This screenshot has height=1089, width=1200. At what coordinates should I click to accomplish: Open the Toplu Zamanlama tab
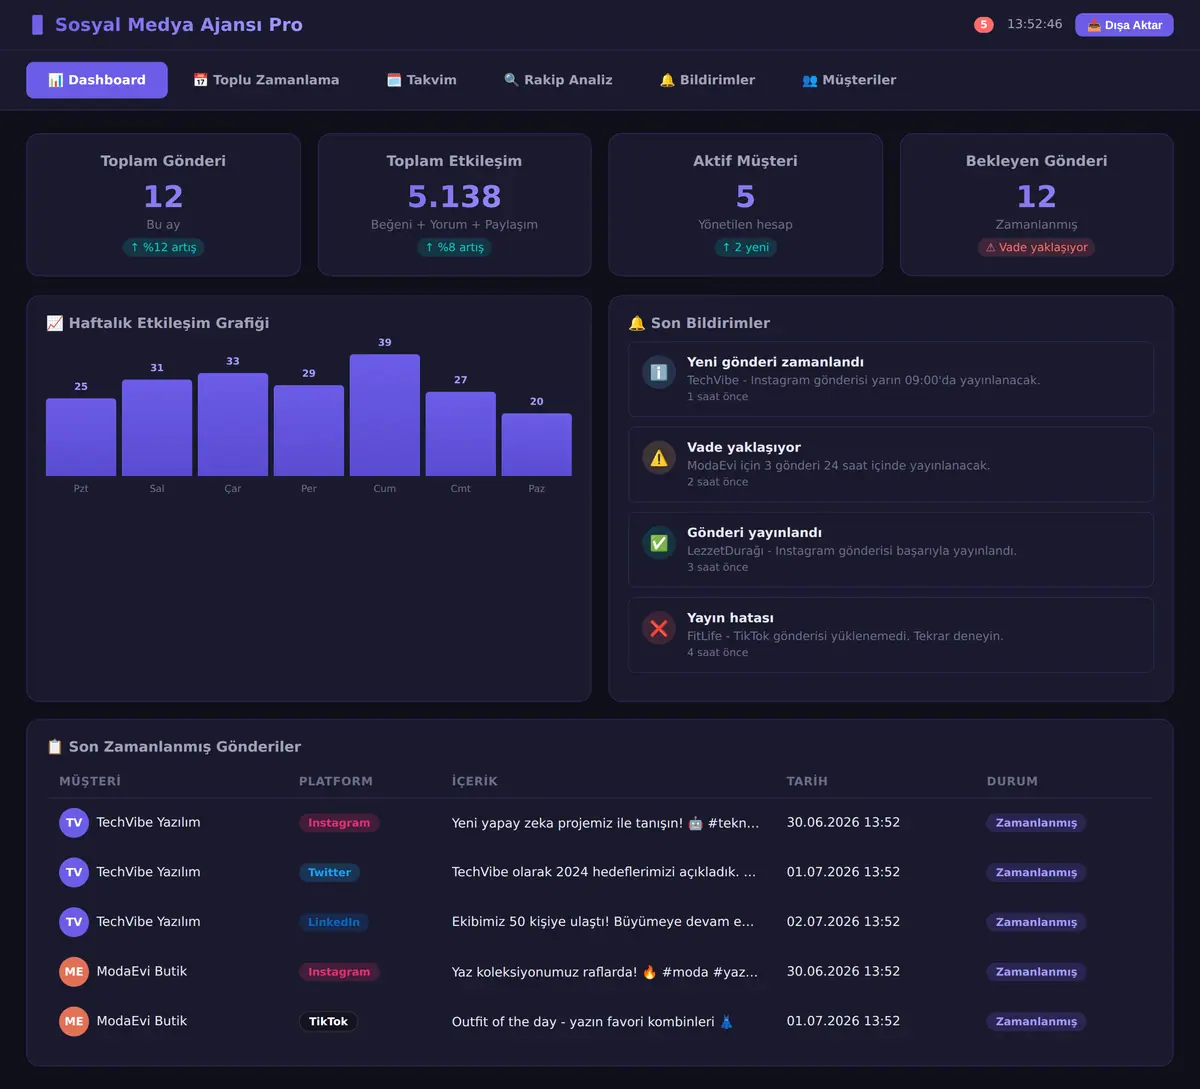tap(266, 80)
